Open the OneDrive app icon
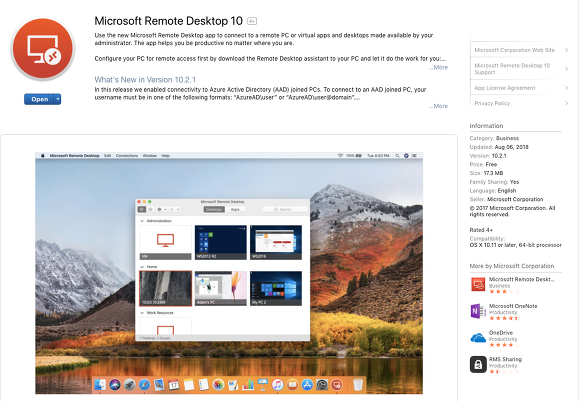 478,338
